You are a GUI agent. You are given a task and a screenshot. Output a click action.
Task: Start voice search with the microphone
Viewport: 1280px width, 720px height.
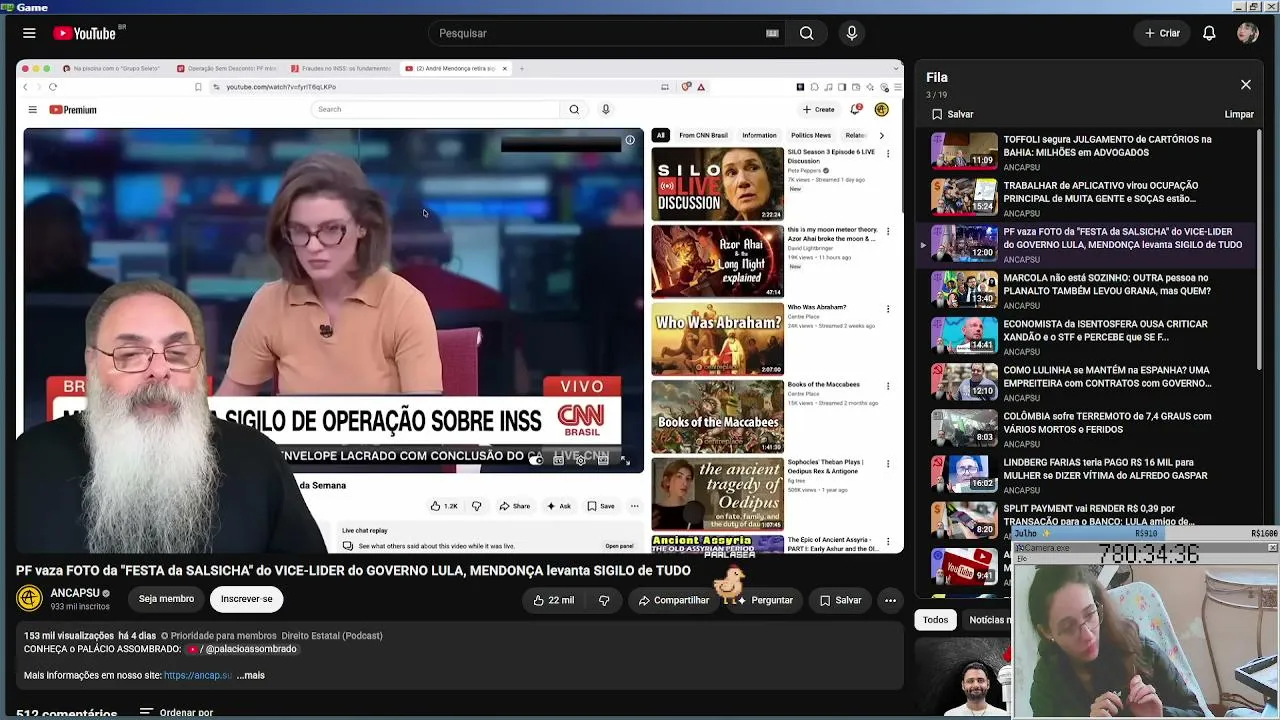852,33
